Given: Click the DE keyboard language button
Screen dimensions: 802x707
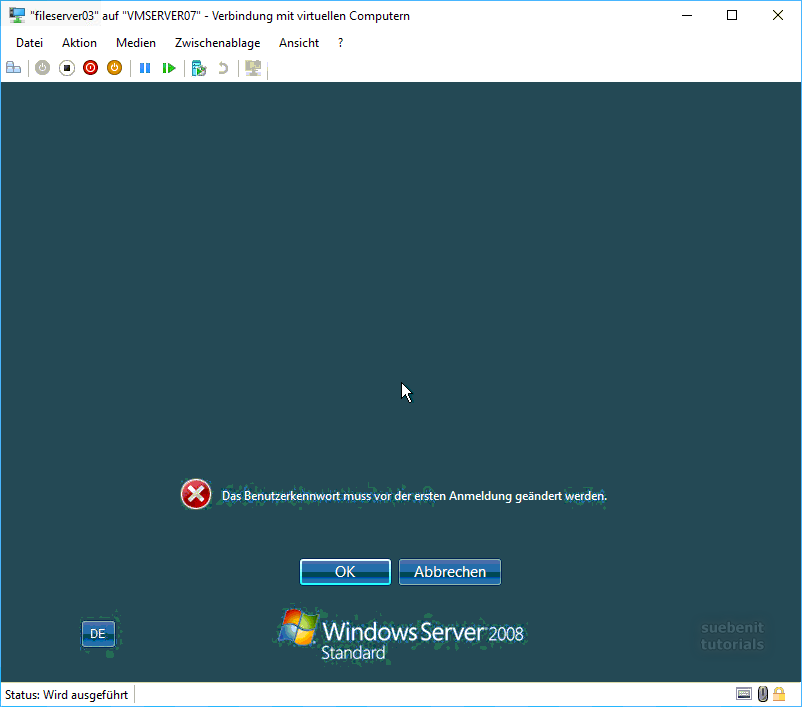Looking at the screenshot, I should click(98, 634).
